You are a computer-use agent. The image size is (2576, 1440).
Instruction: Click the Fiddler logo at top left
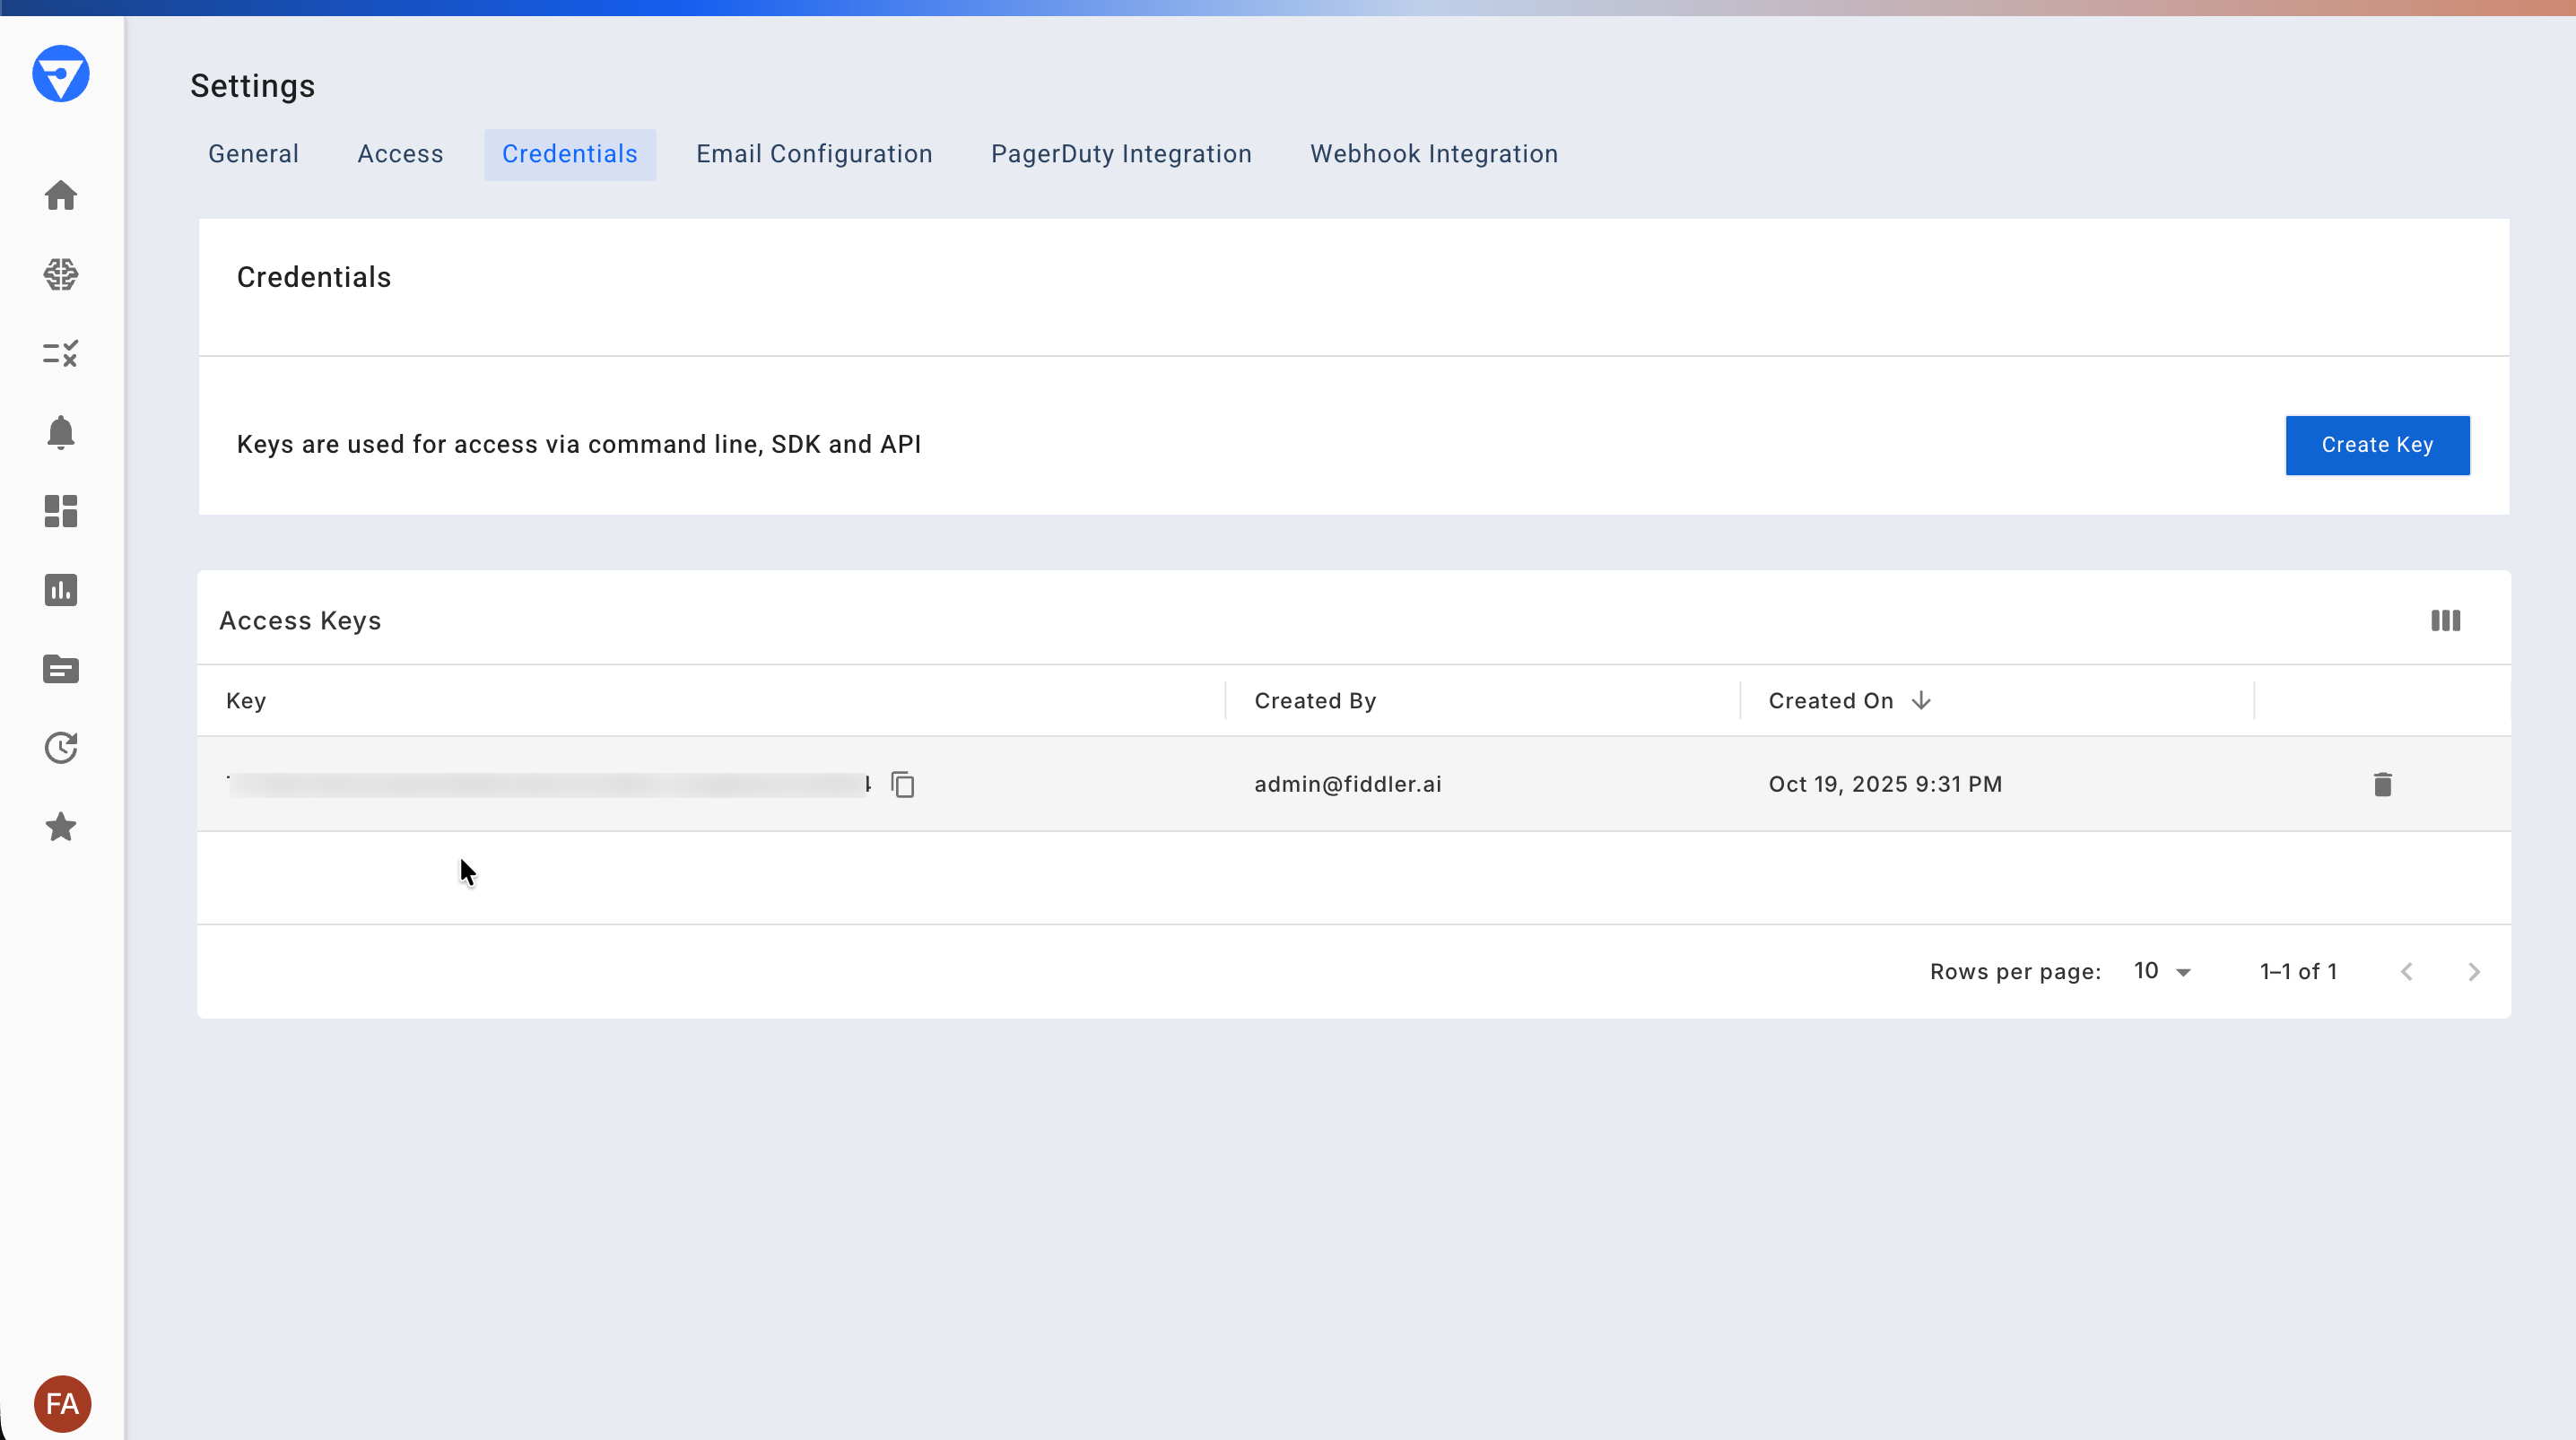pyautogui.click(x=61, y=73)
